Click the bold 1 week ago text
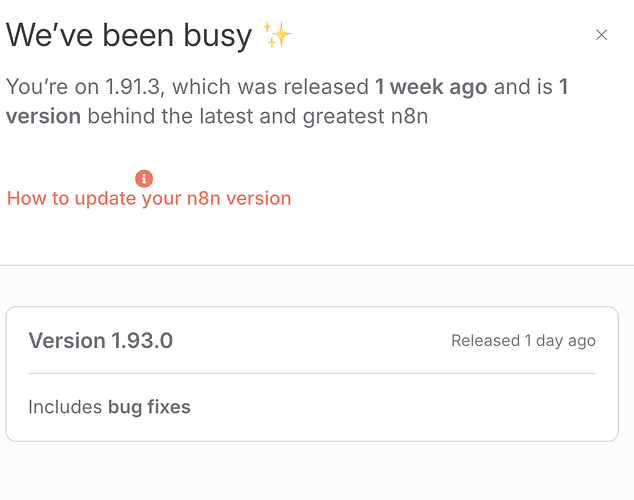This screenshot has width=634, height=500. [x=431, y=87]
